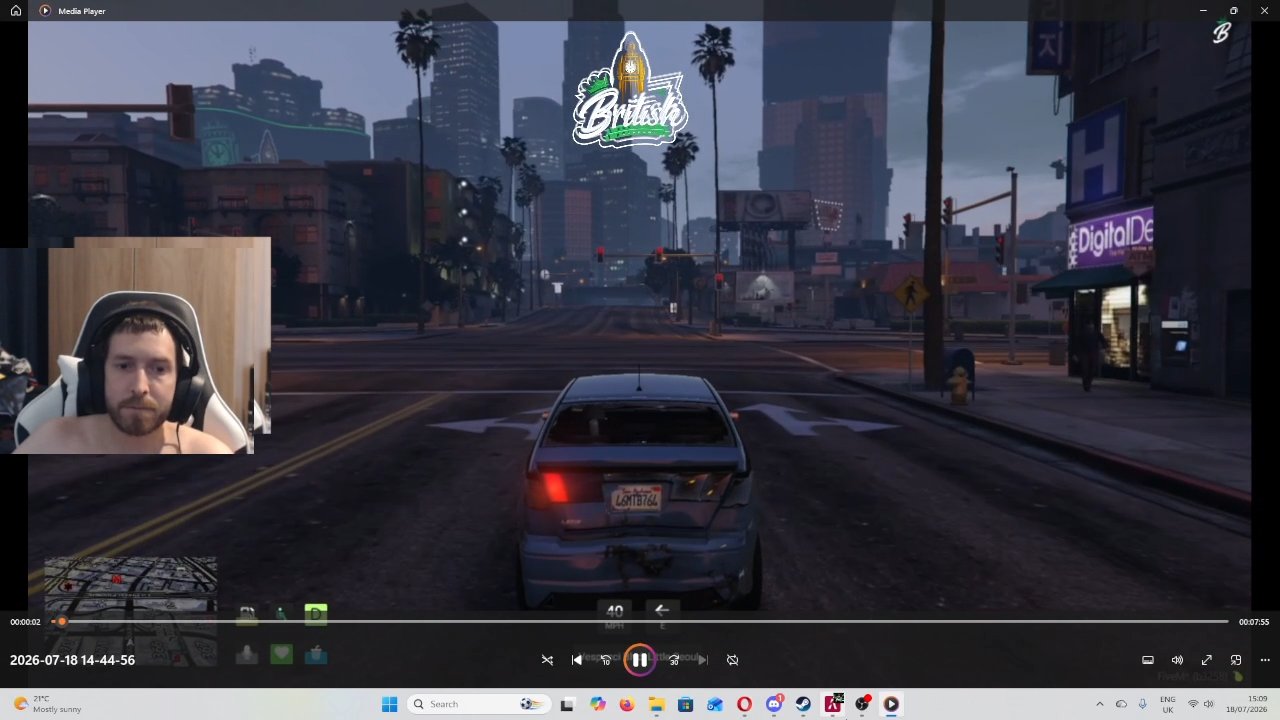Open Opera browser from the taskbar
This screenshot has width=1280, height=720.
(x=744, y=704)
